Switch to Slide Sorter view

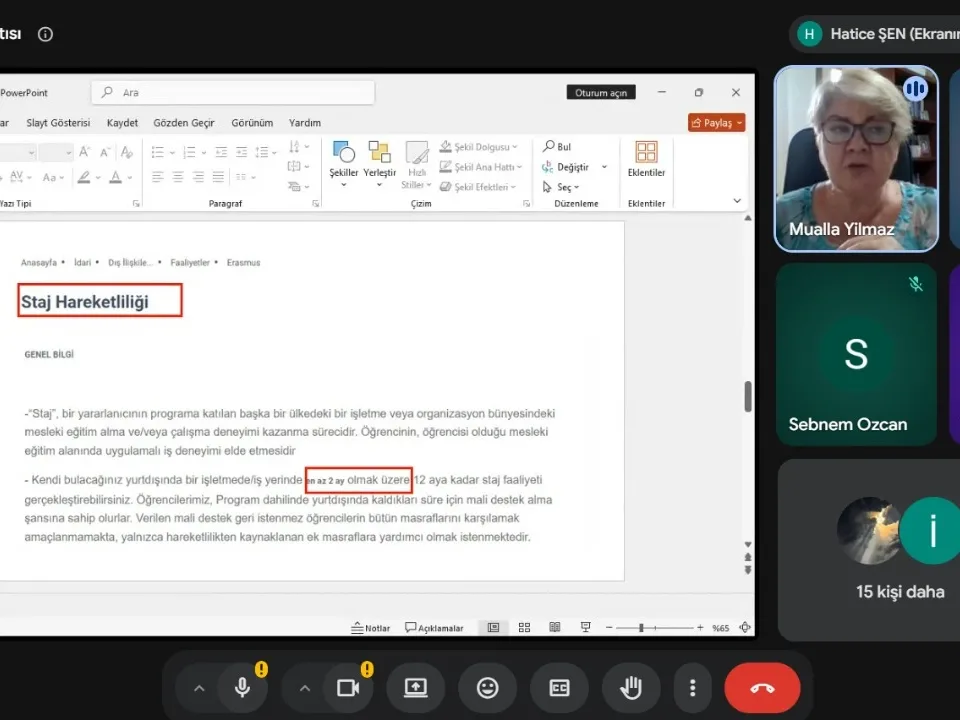tap(524, 628)
